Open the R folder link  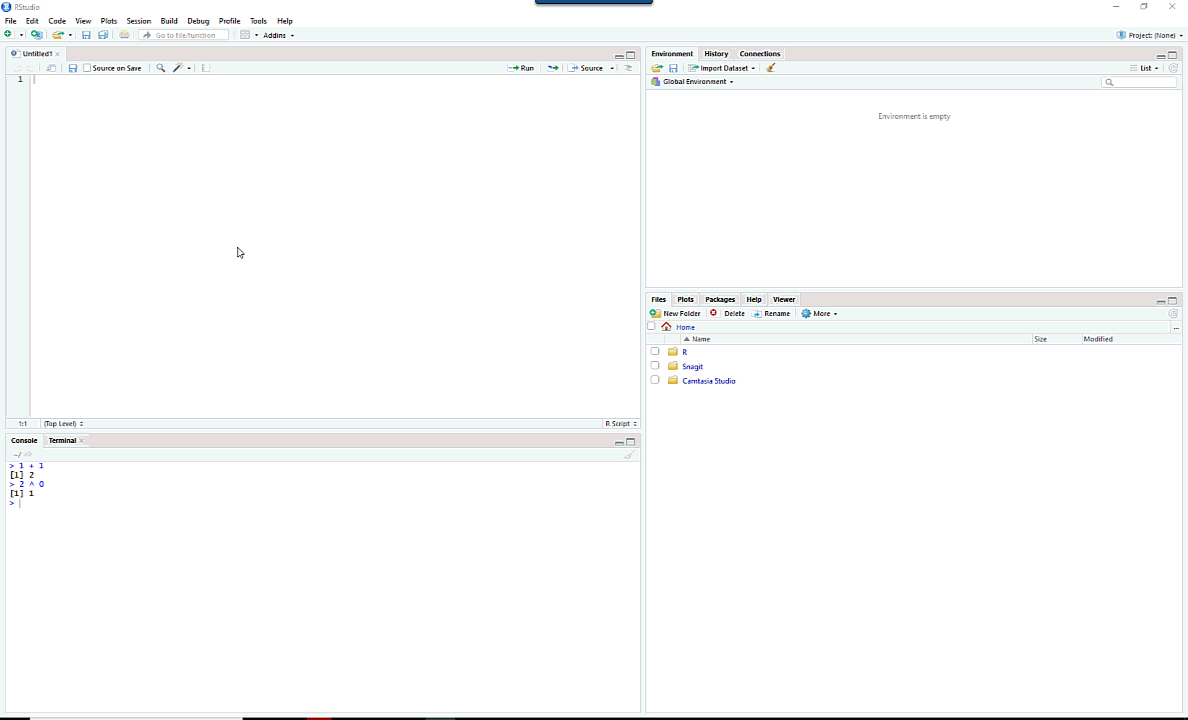(684, 352)
